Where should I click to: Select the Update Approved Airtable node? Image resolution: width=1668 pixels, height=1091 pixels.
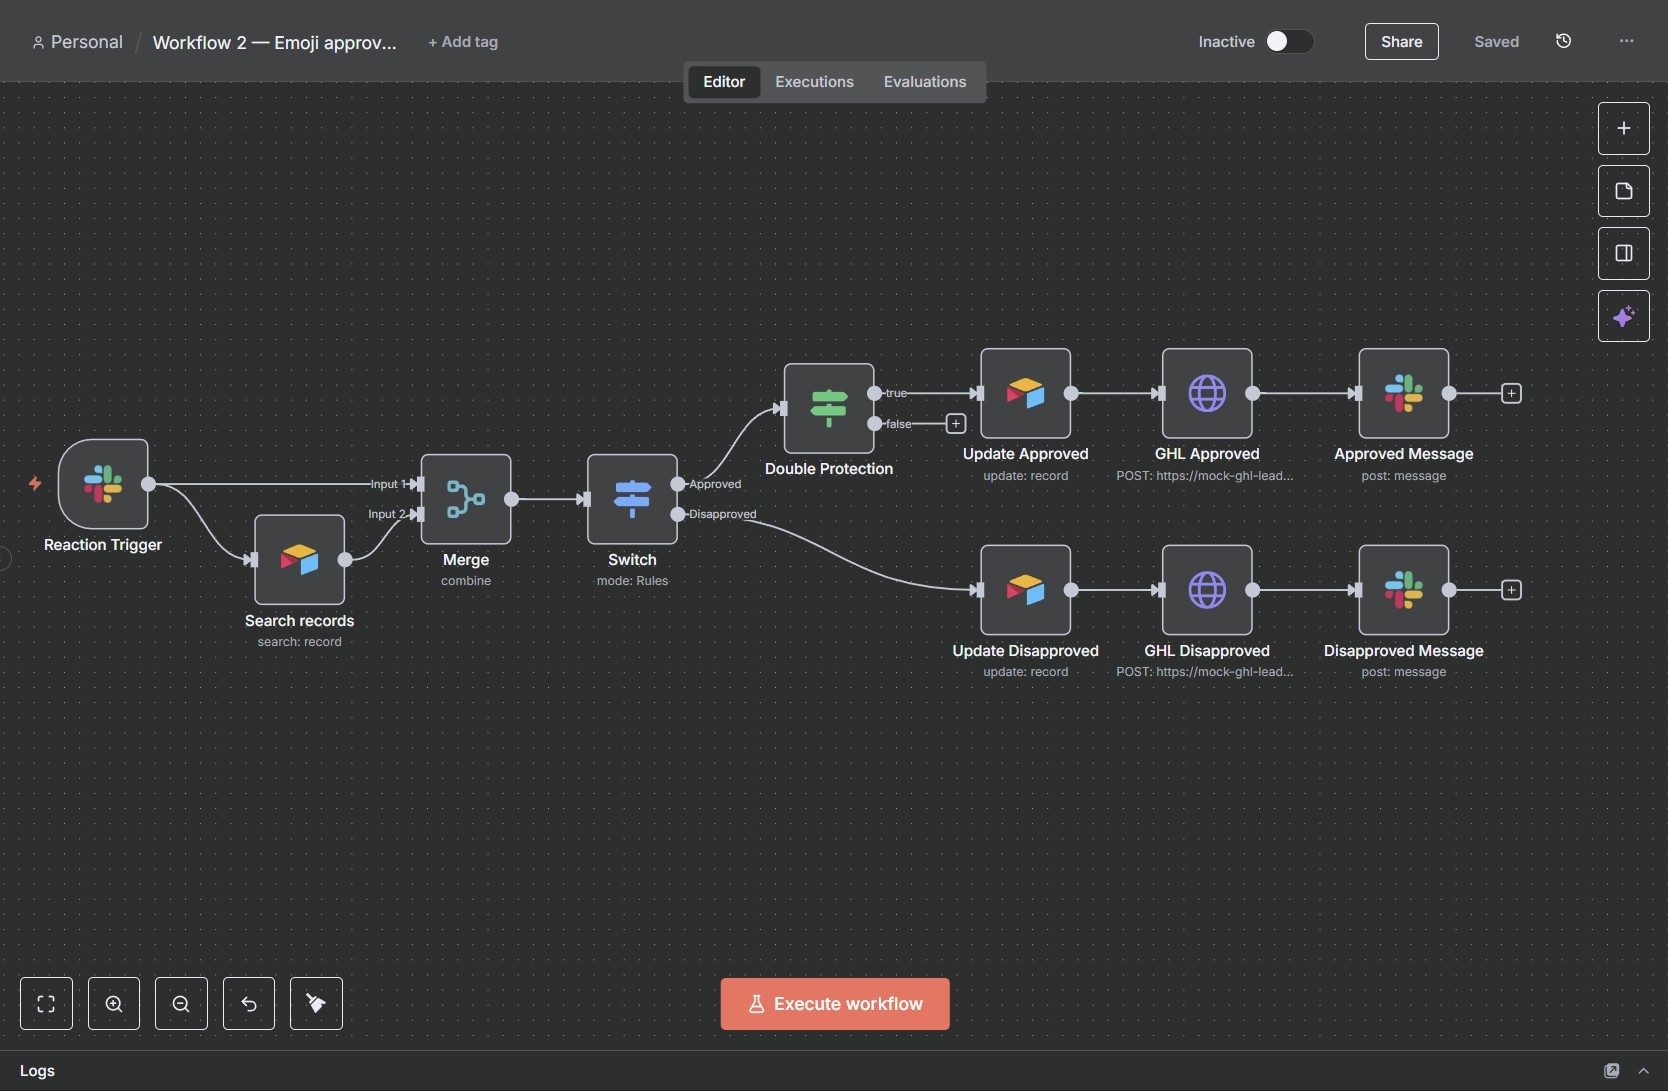click(1026, 393)
